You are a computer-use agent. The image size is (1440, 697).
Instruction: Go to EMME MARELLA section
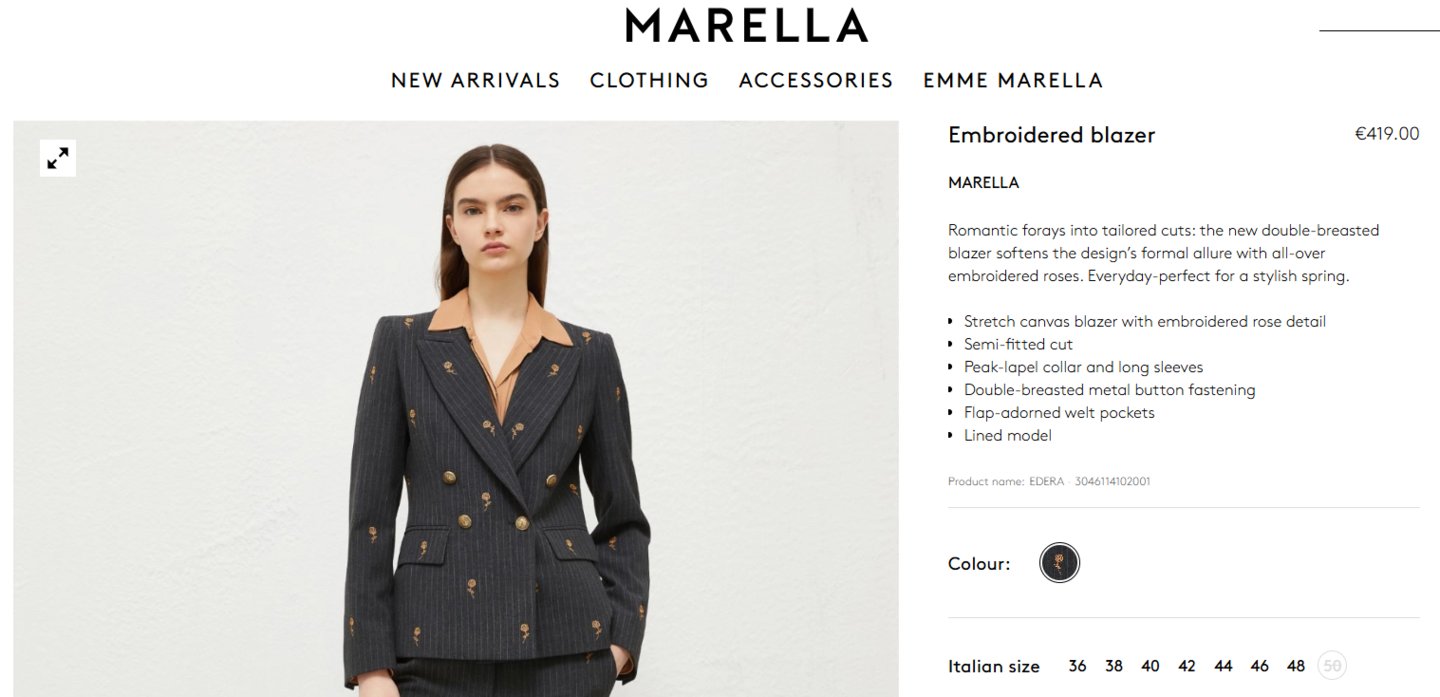click(x=1013, y=80)
